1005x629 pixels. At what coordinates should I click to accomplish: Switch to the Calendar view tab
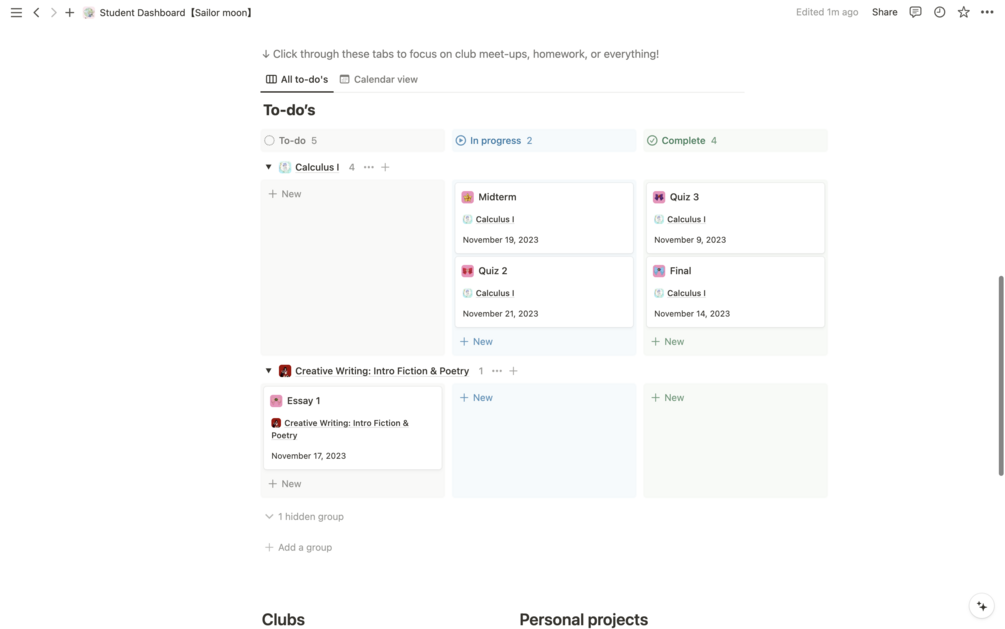[x=378, y=79]
